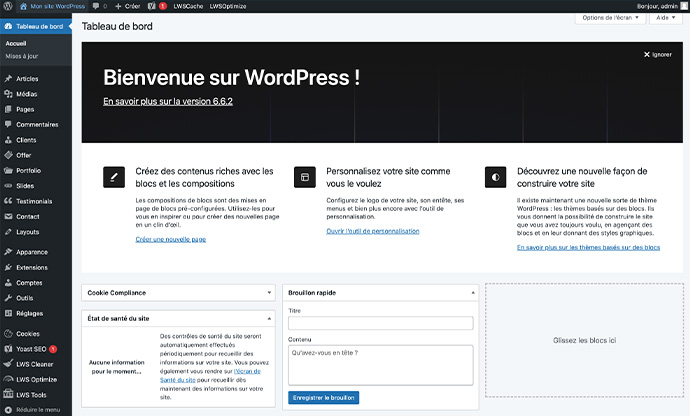Open LWSCache in the admin bar

[x=188, y=6]
